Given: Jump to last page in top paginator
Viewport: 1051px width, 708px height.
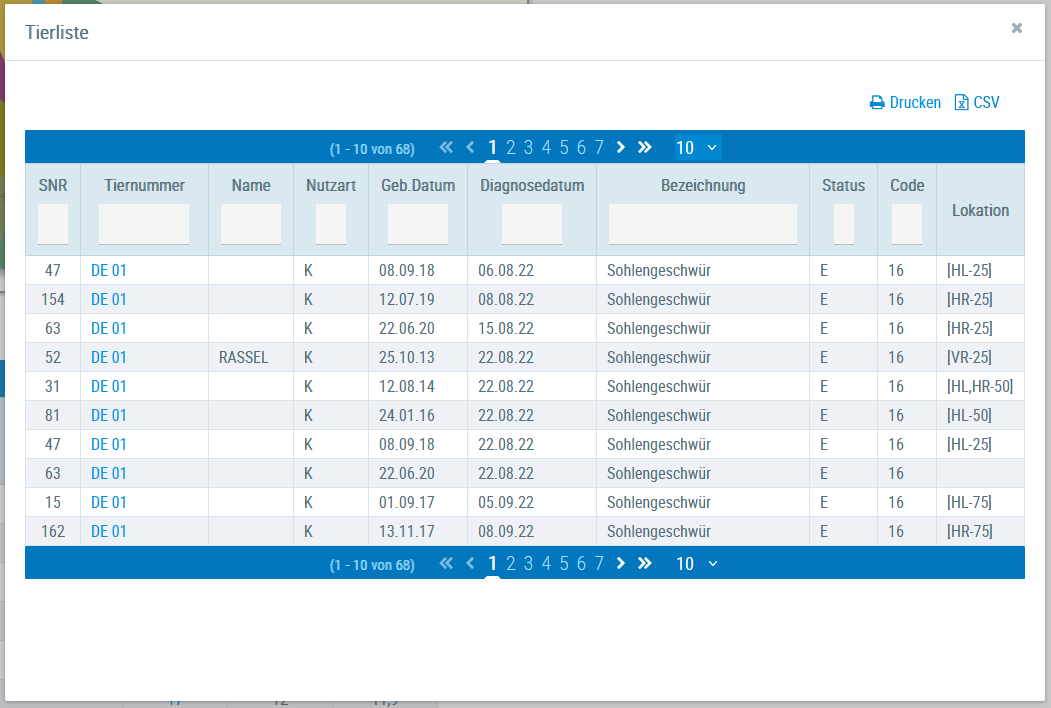Looking at the screenshot, I should point(645,148).
